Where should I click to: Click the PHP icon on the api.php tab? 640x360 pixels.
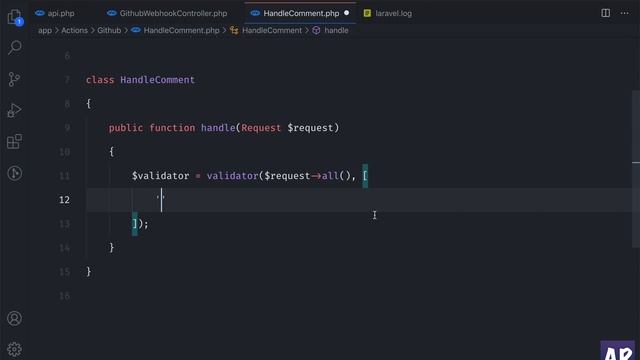point(40,13)
